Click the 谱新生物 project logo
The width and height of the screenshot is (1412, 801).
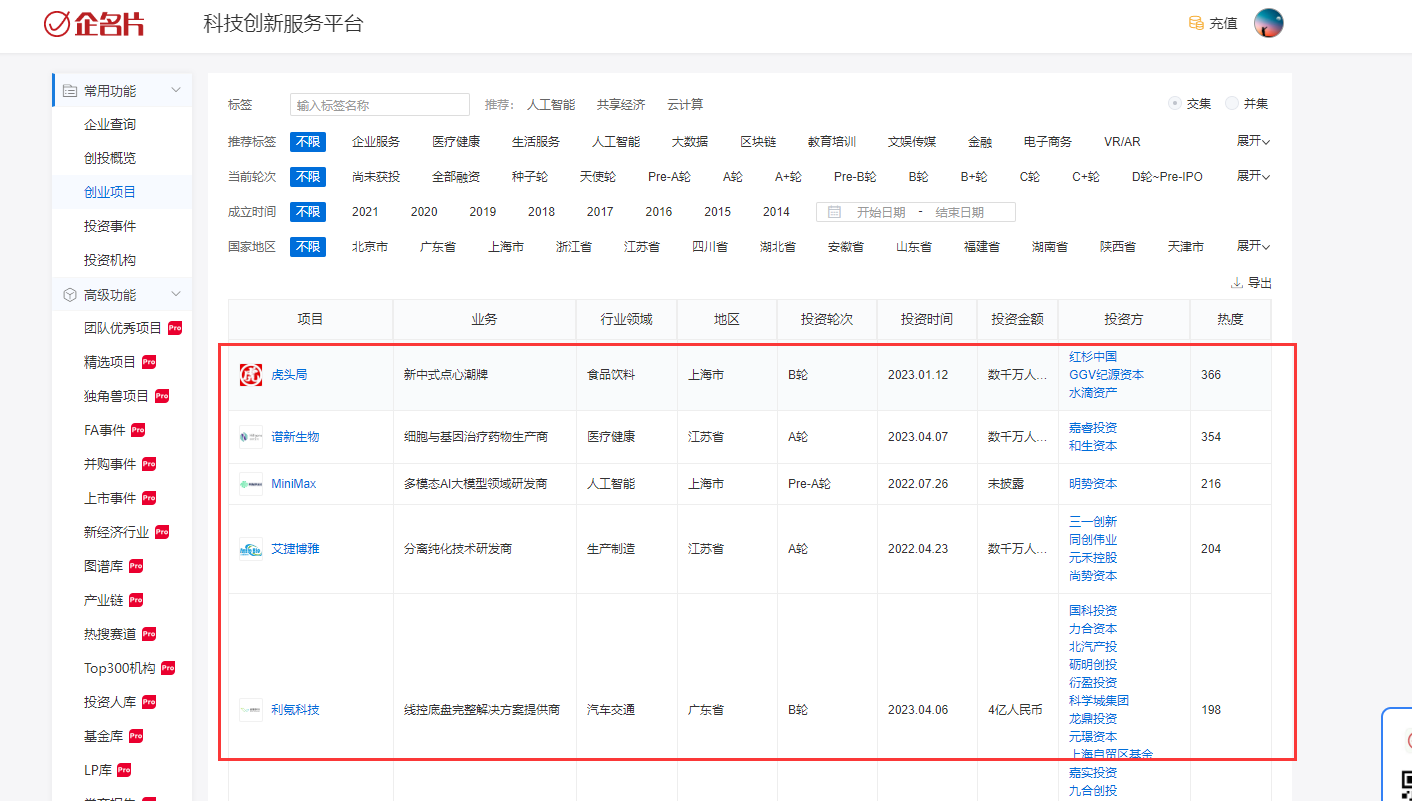point(251,437)
